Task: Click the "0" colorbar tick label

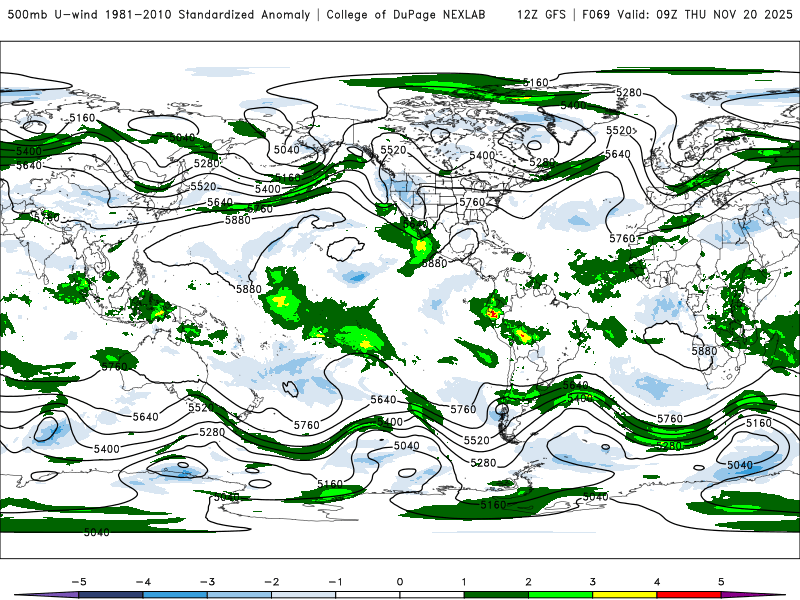Action: coord(400,582)
